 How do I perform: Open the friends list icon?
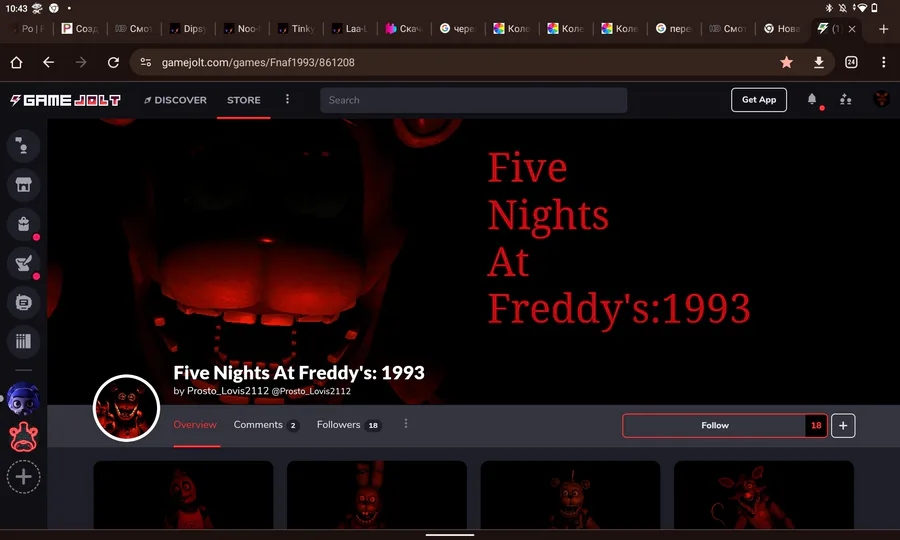click(845, 100)
